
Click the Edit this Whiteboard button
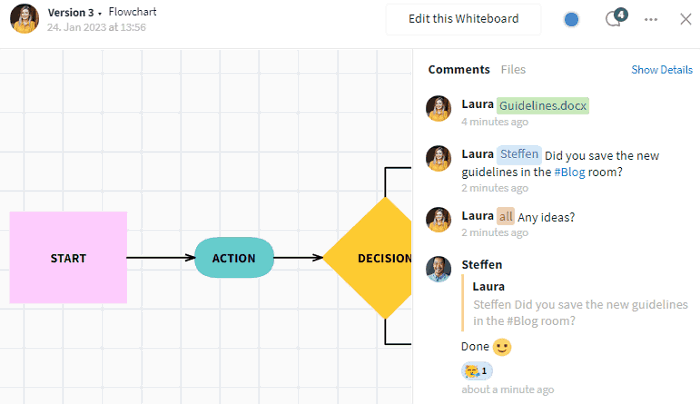tap(463, 19)
